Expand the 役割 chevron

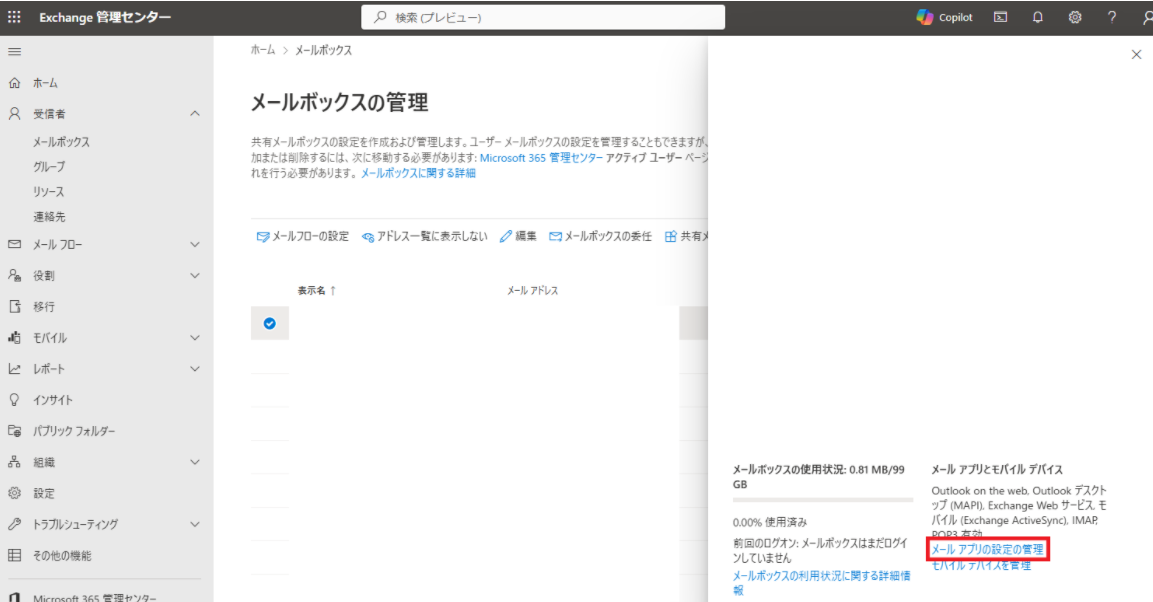(195, 276)
